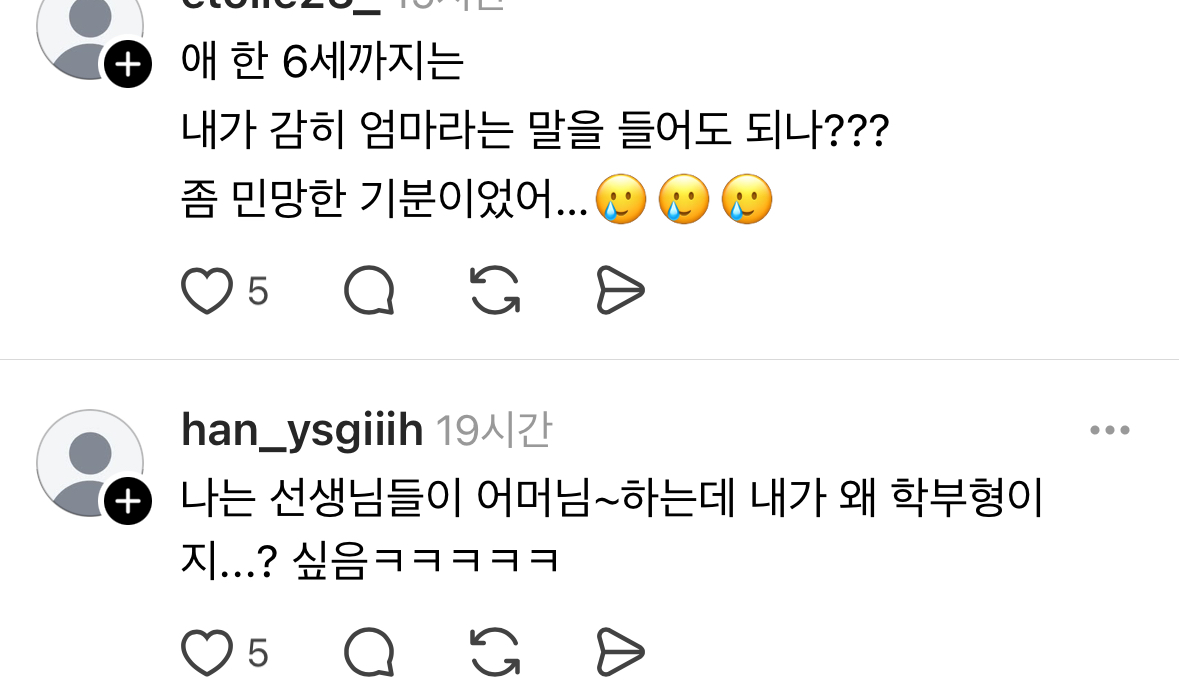Share the 민망한 기분이었어 post via paper plane
Viewport: 1179px width, 695px height.
click(x=620, y=290)
